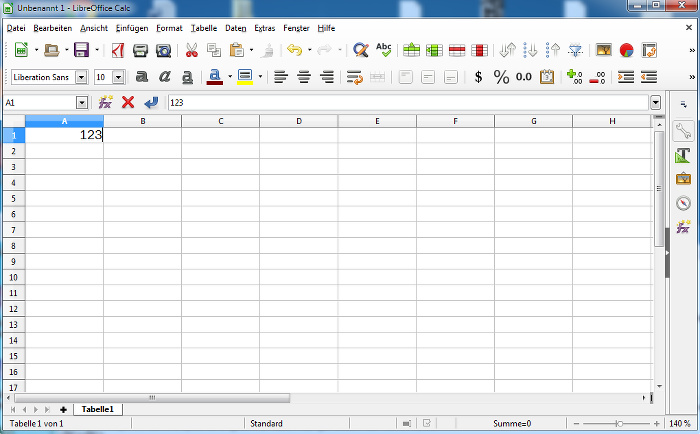Insert image icon
This screenshot has height=434, width=700.
(x=604, y=50)
